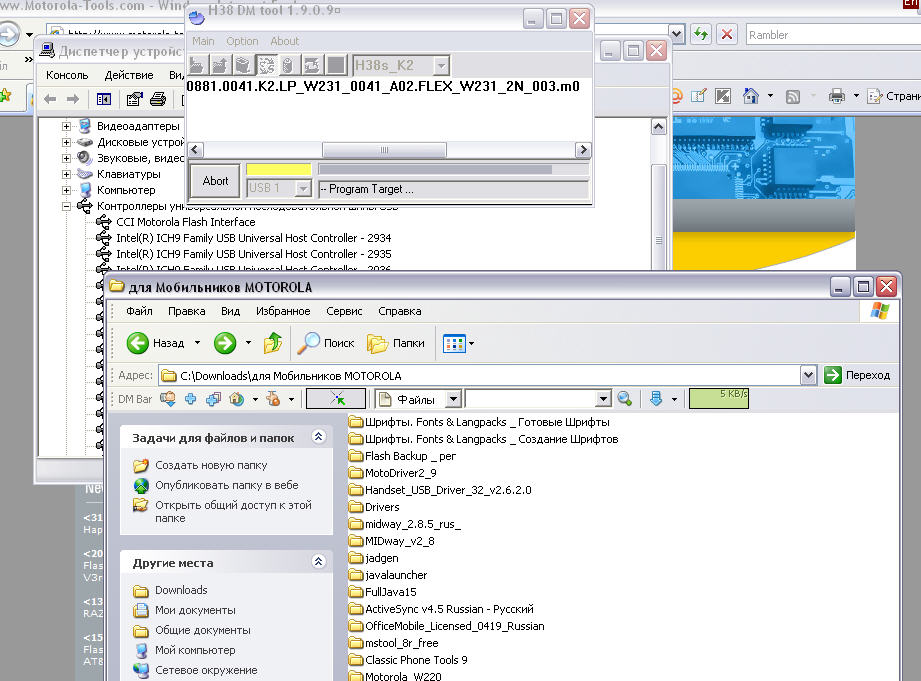
Task: Click the Назад back button in Explorer
Action: click(x=156, y=343)
